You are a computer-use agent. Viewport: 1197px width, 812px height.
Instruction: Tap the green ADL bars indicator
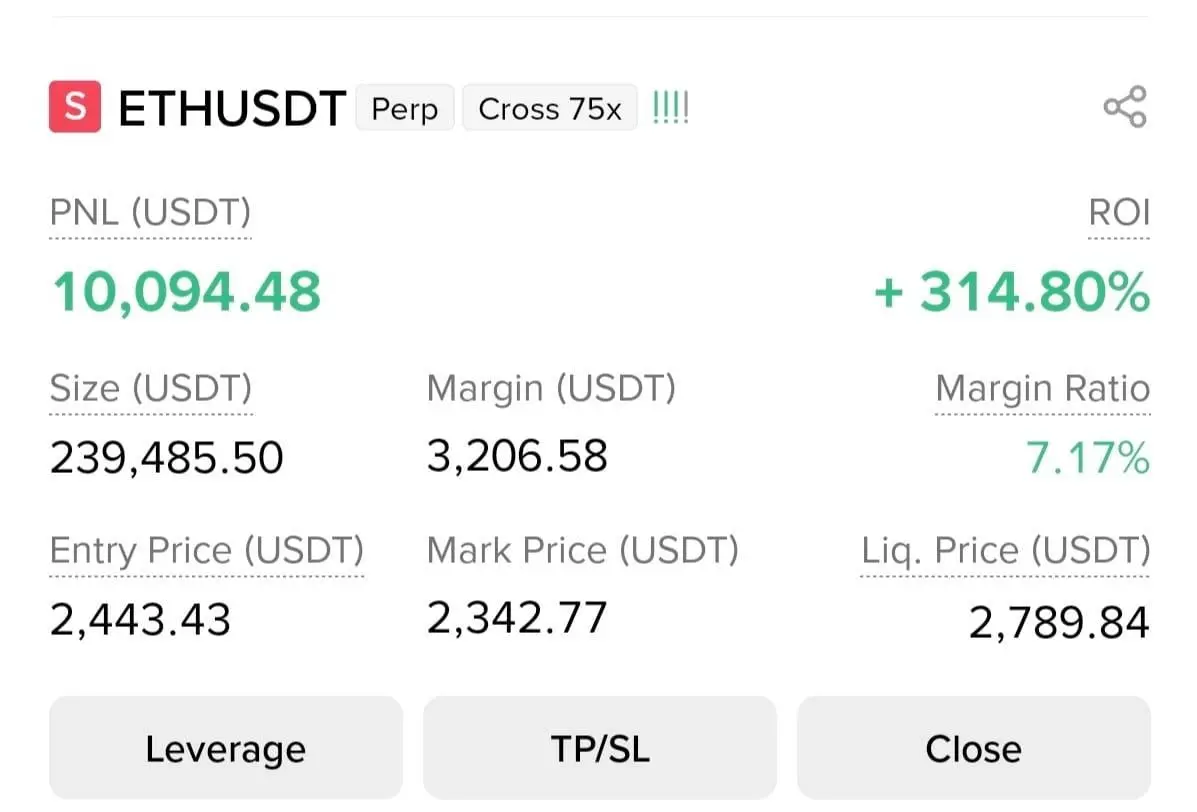(671, 108)
